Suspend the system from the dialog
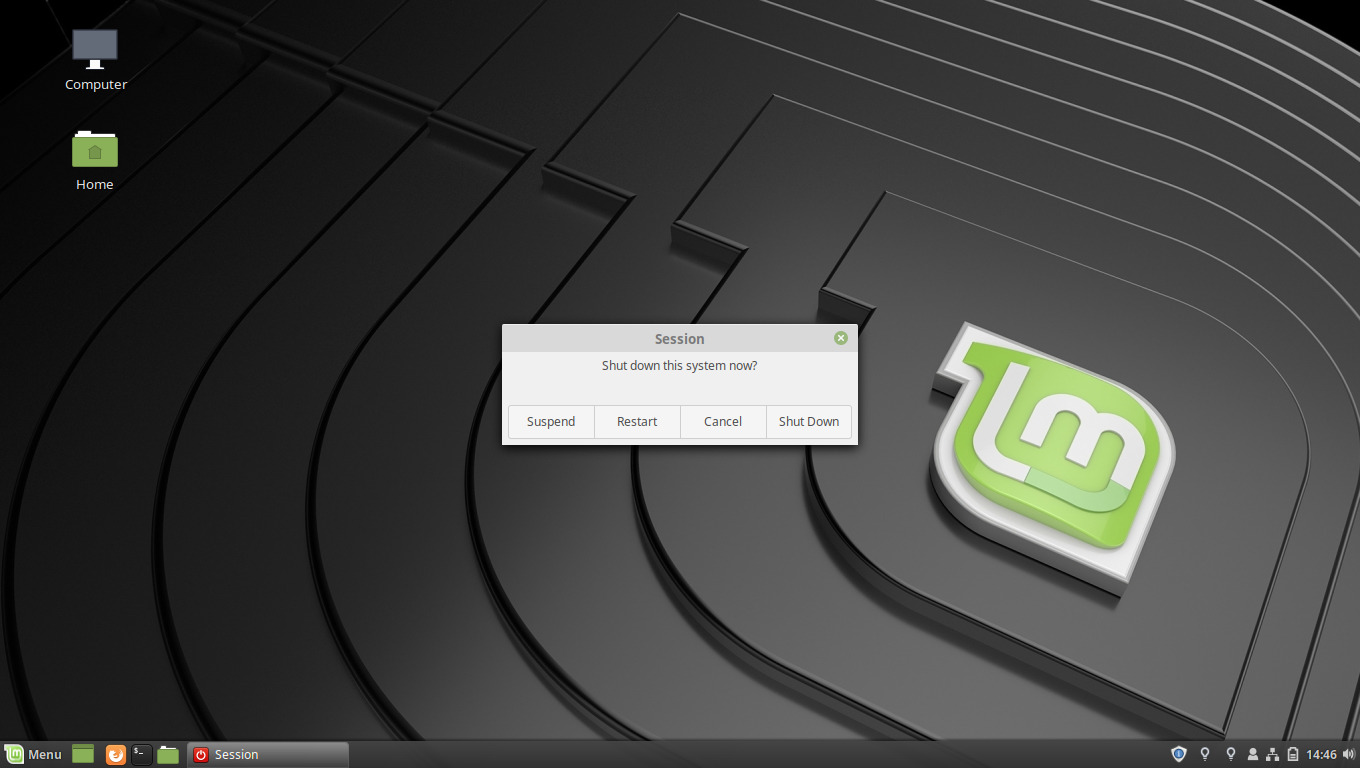 coord(550,421)
